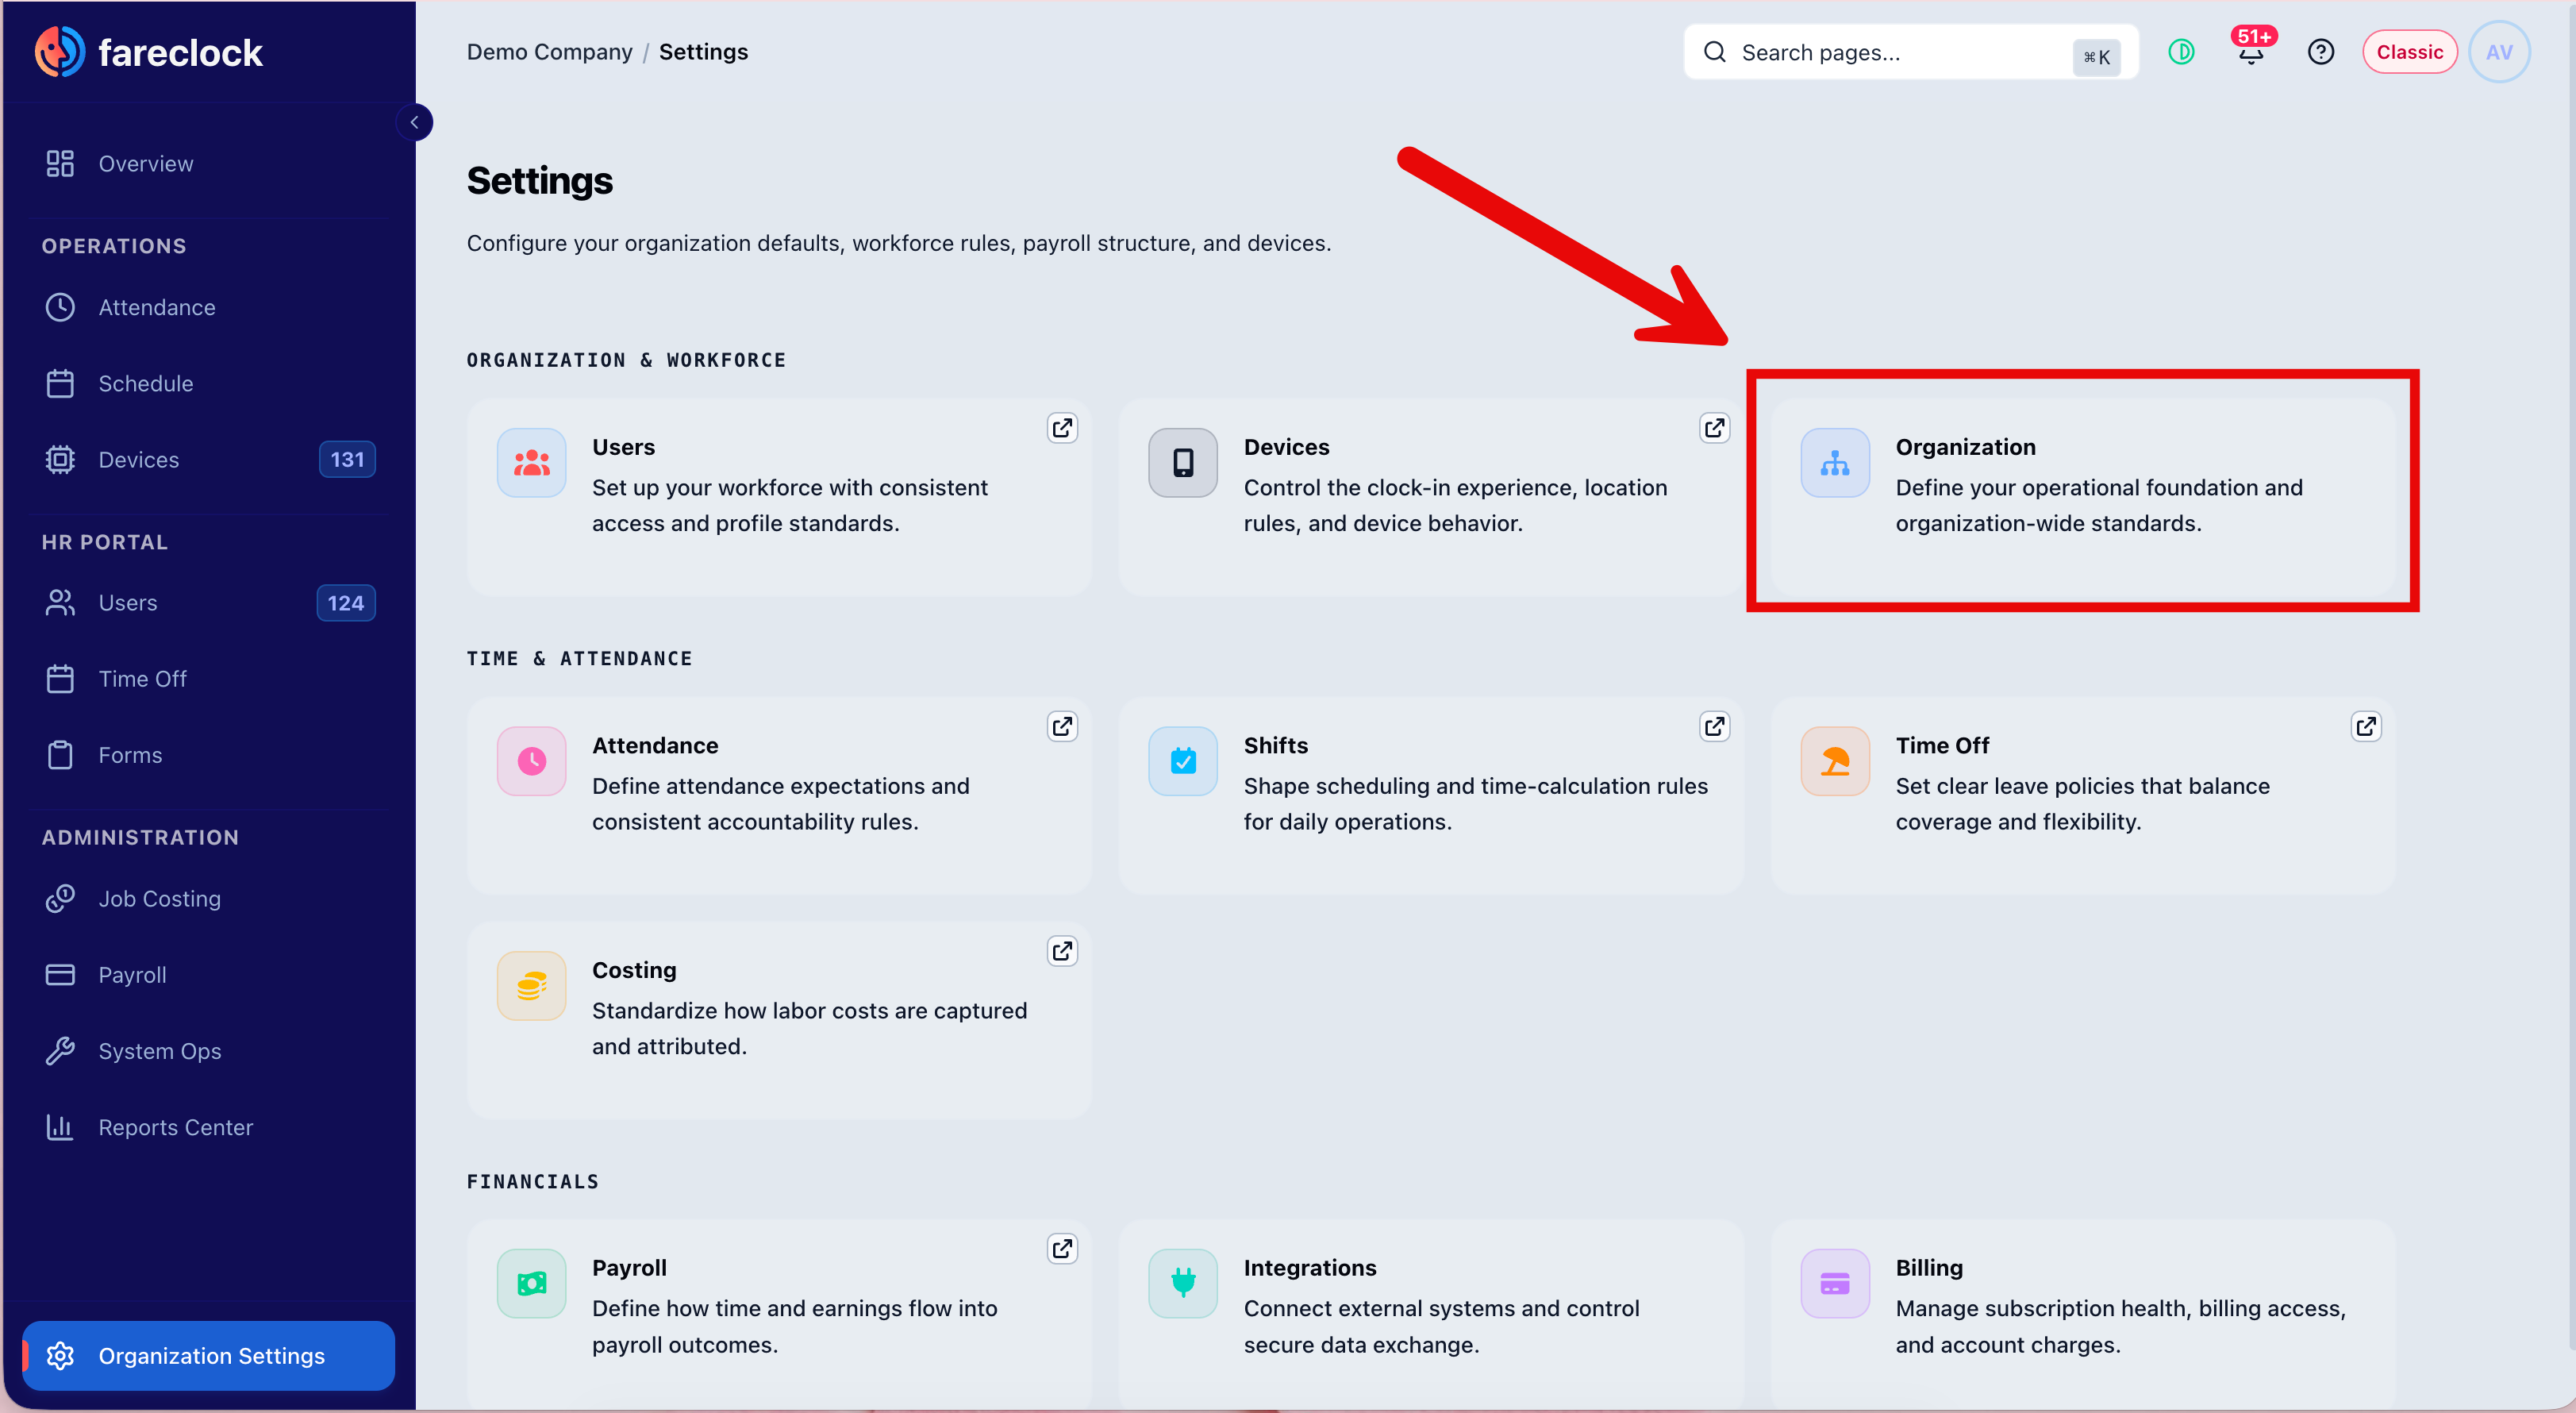
Task: Open the notifications bell showing 51+
Action: [x=2251, y=51]
